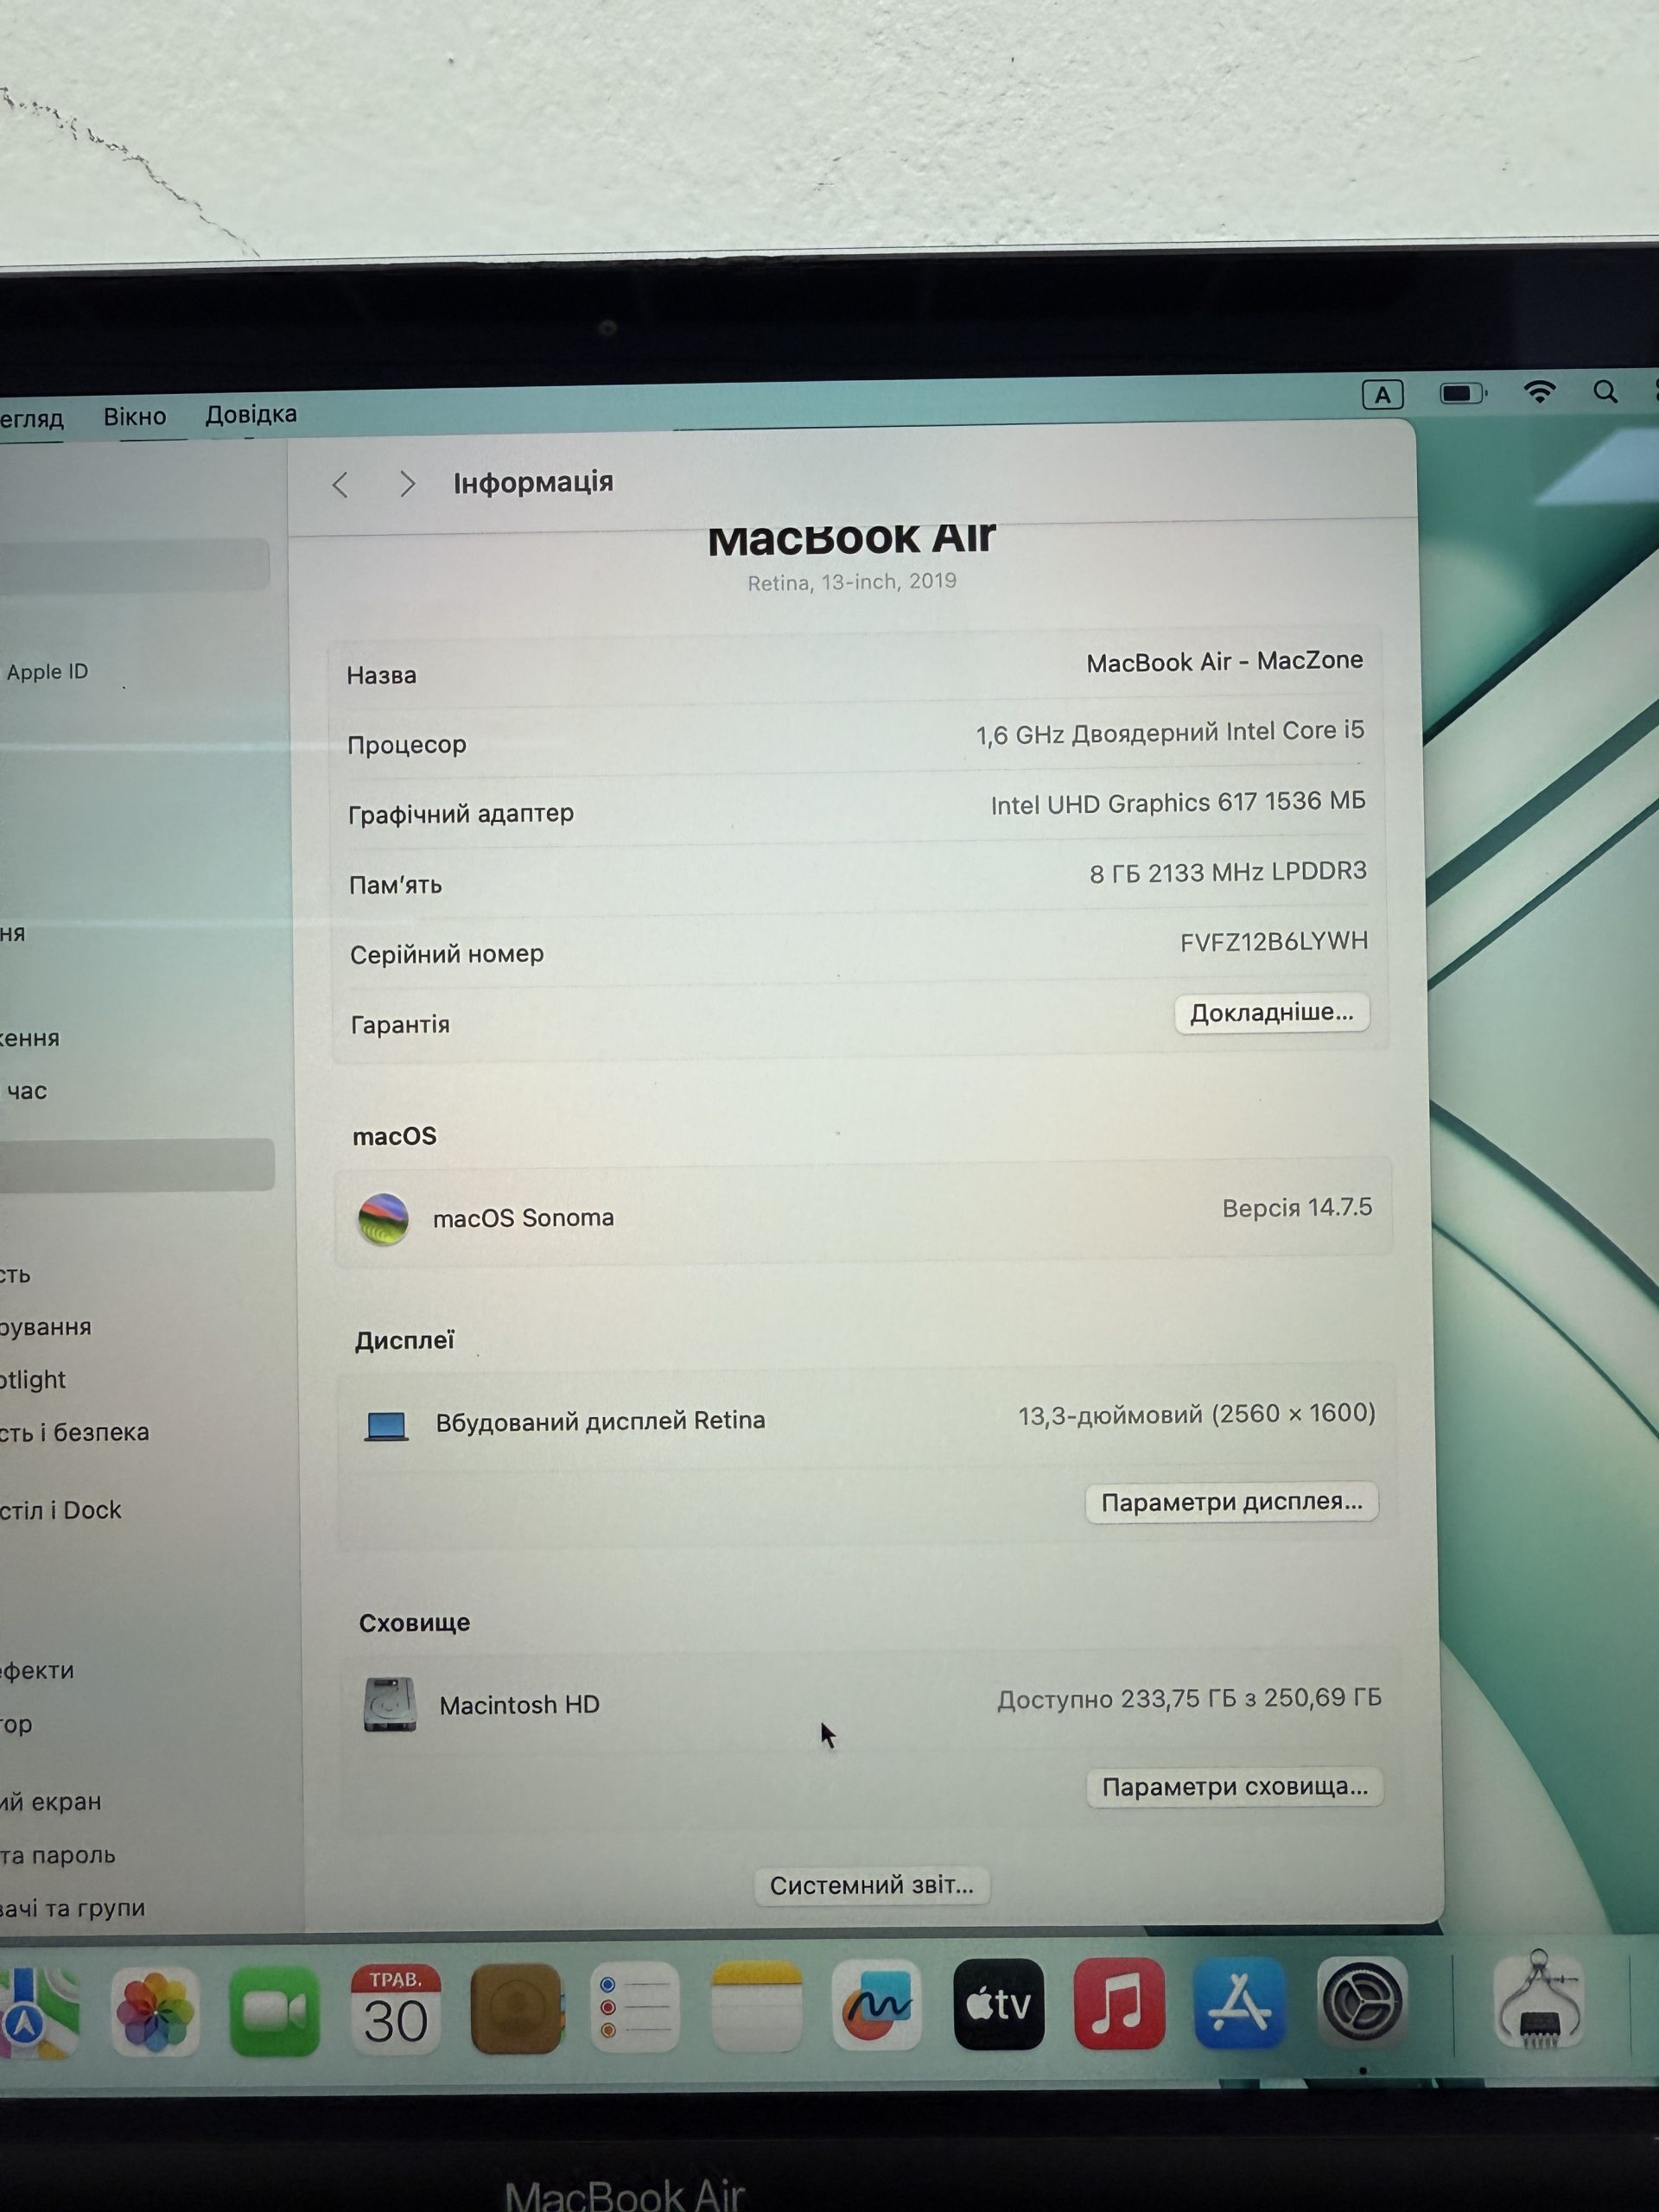
Task: Open the Довідка menu
Action: click(251, 414)
